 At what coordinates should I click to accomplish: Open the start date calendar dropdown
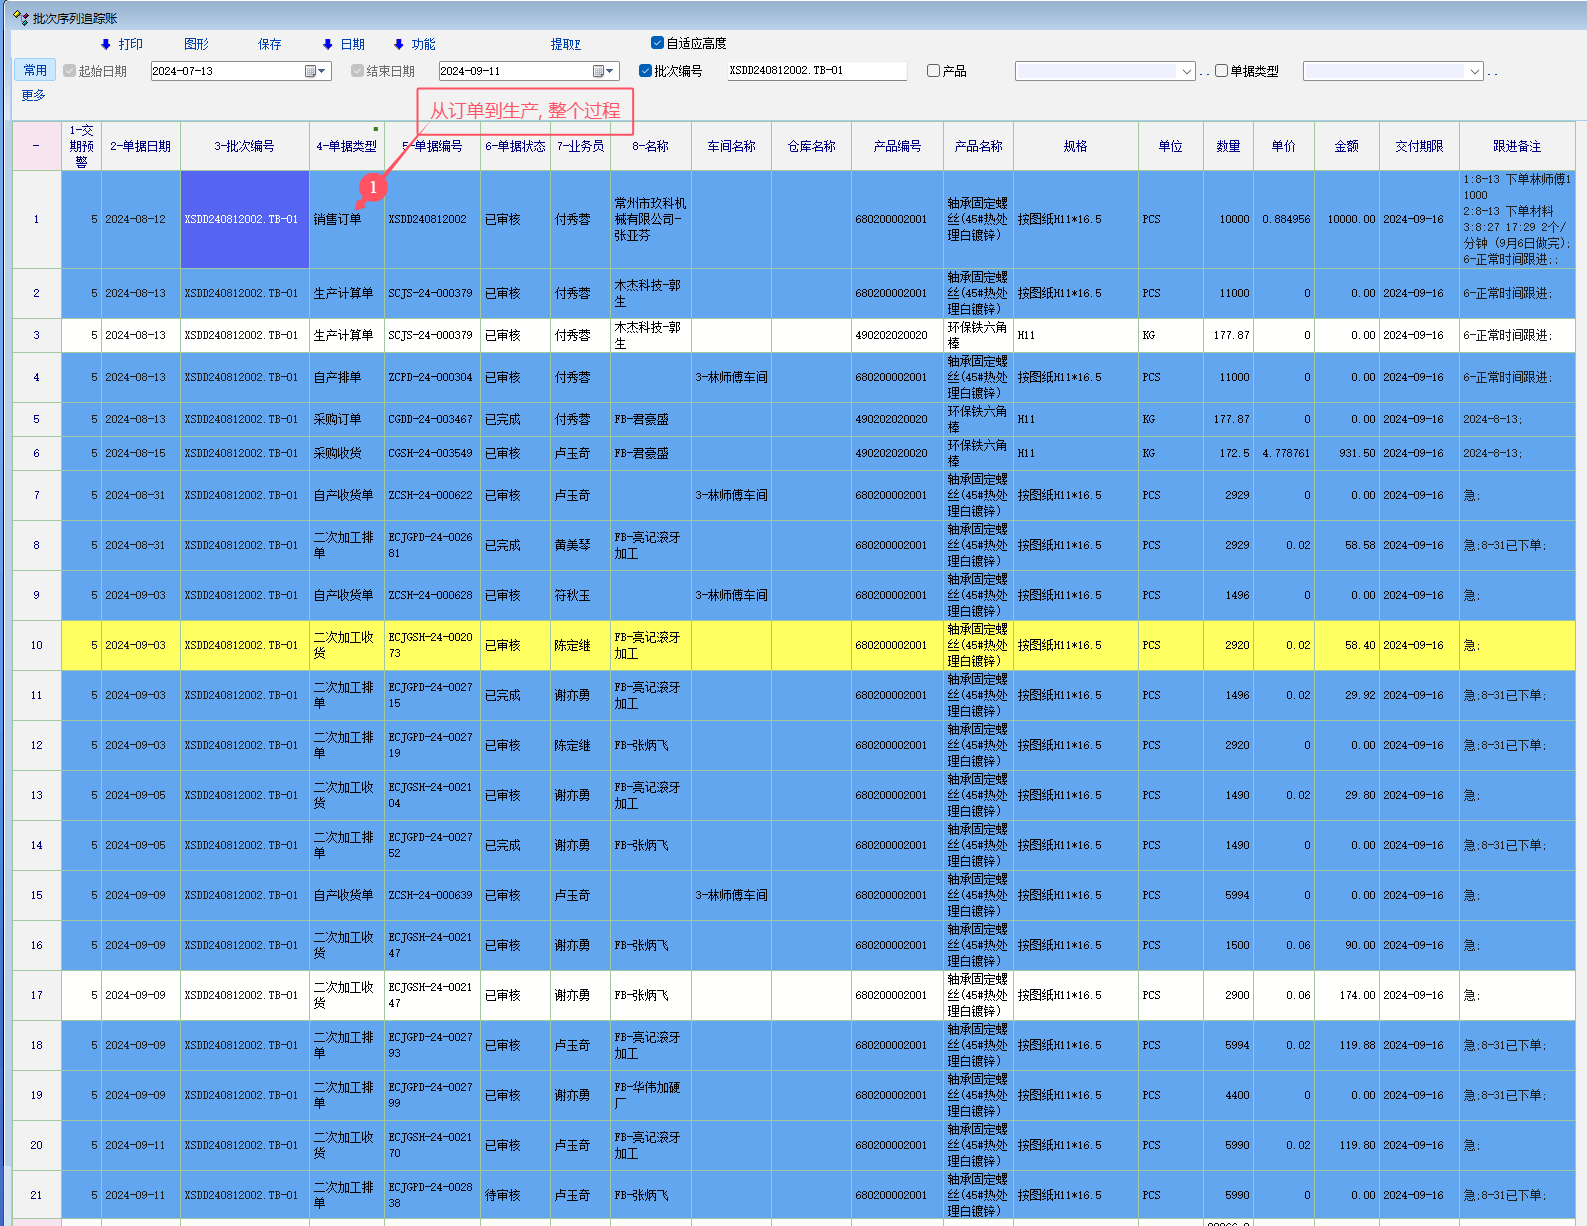click(x=316, y=71)
